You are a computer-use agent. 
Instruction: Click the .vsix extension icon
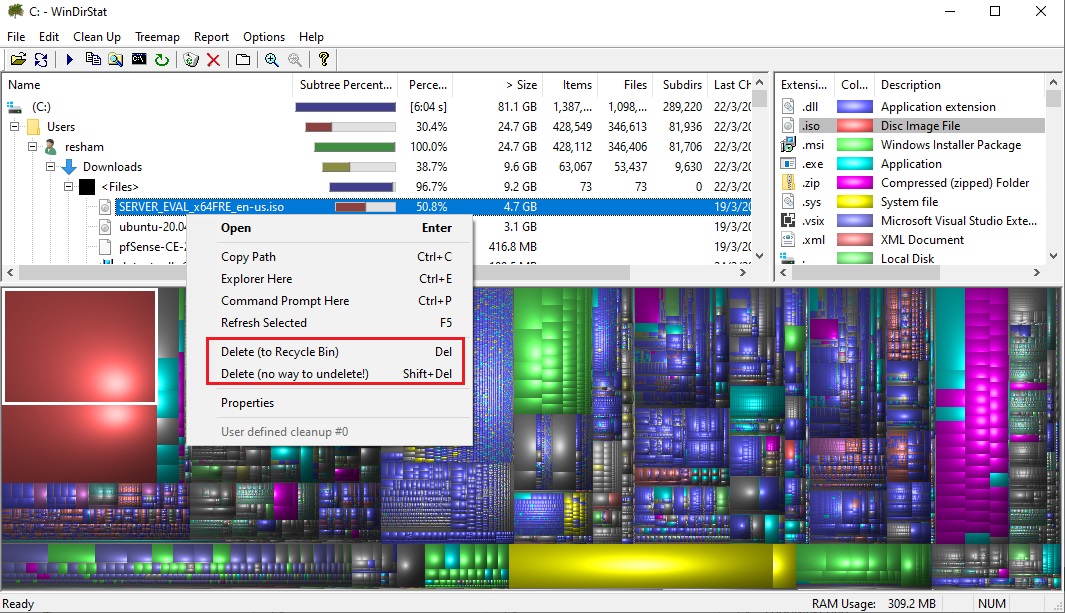(788, 221)
